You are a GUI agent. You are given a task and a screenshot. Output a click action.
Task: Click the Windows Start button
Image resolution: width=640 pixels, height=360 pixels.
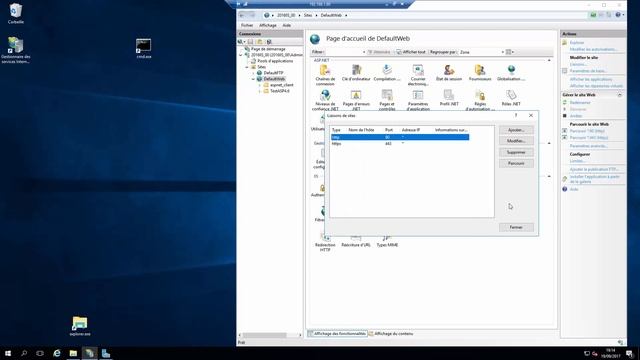8,353
